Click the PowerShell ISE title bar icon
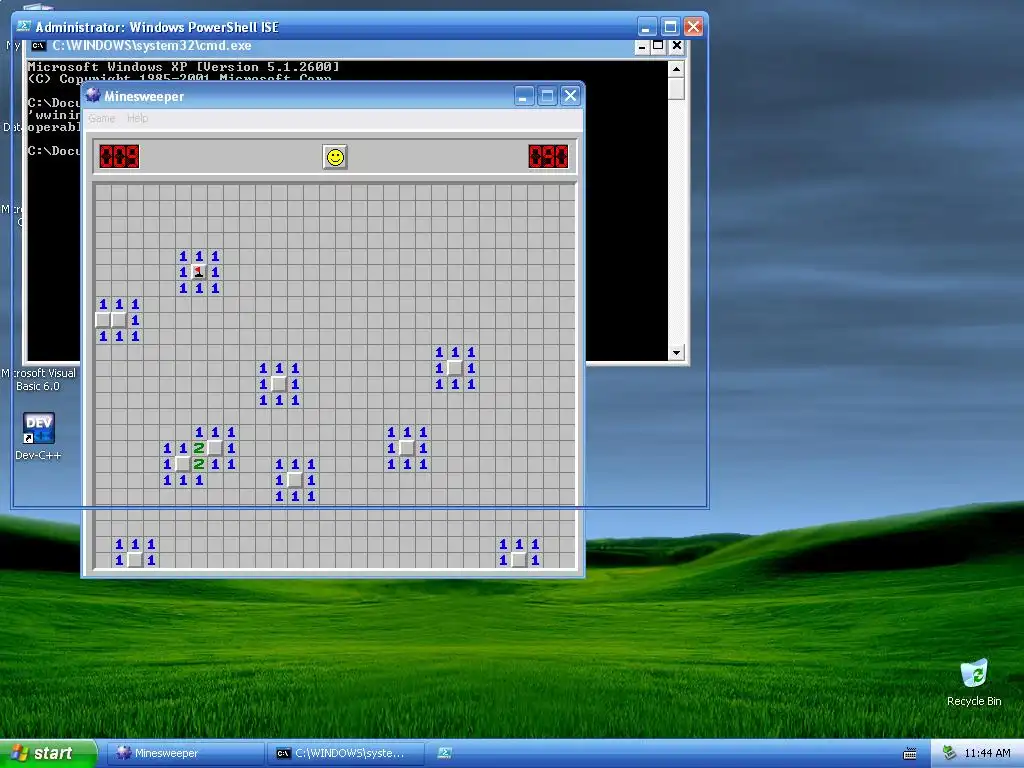This screenshot has width=1024, height=768. [x=24, y=26]
